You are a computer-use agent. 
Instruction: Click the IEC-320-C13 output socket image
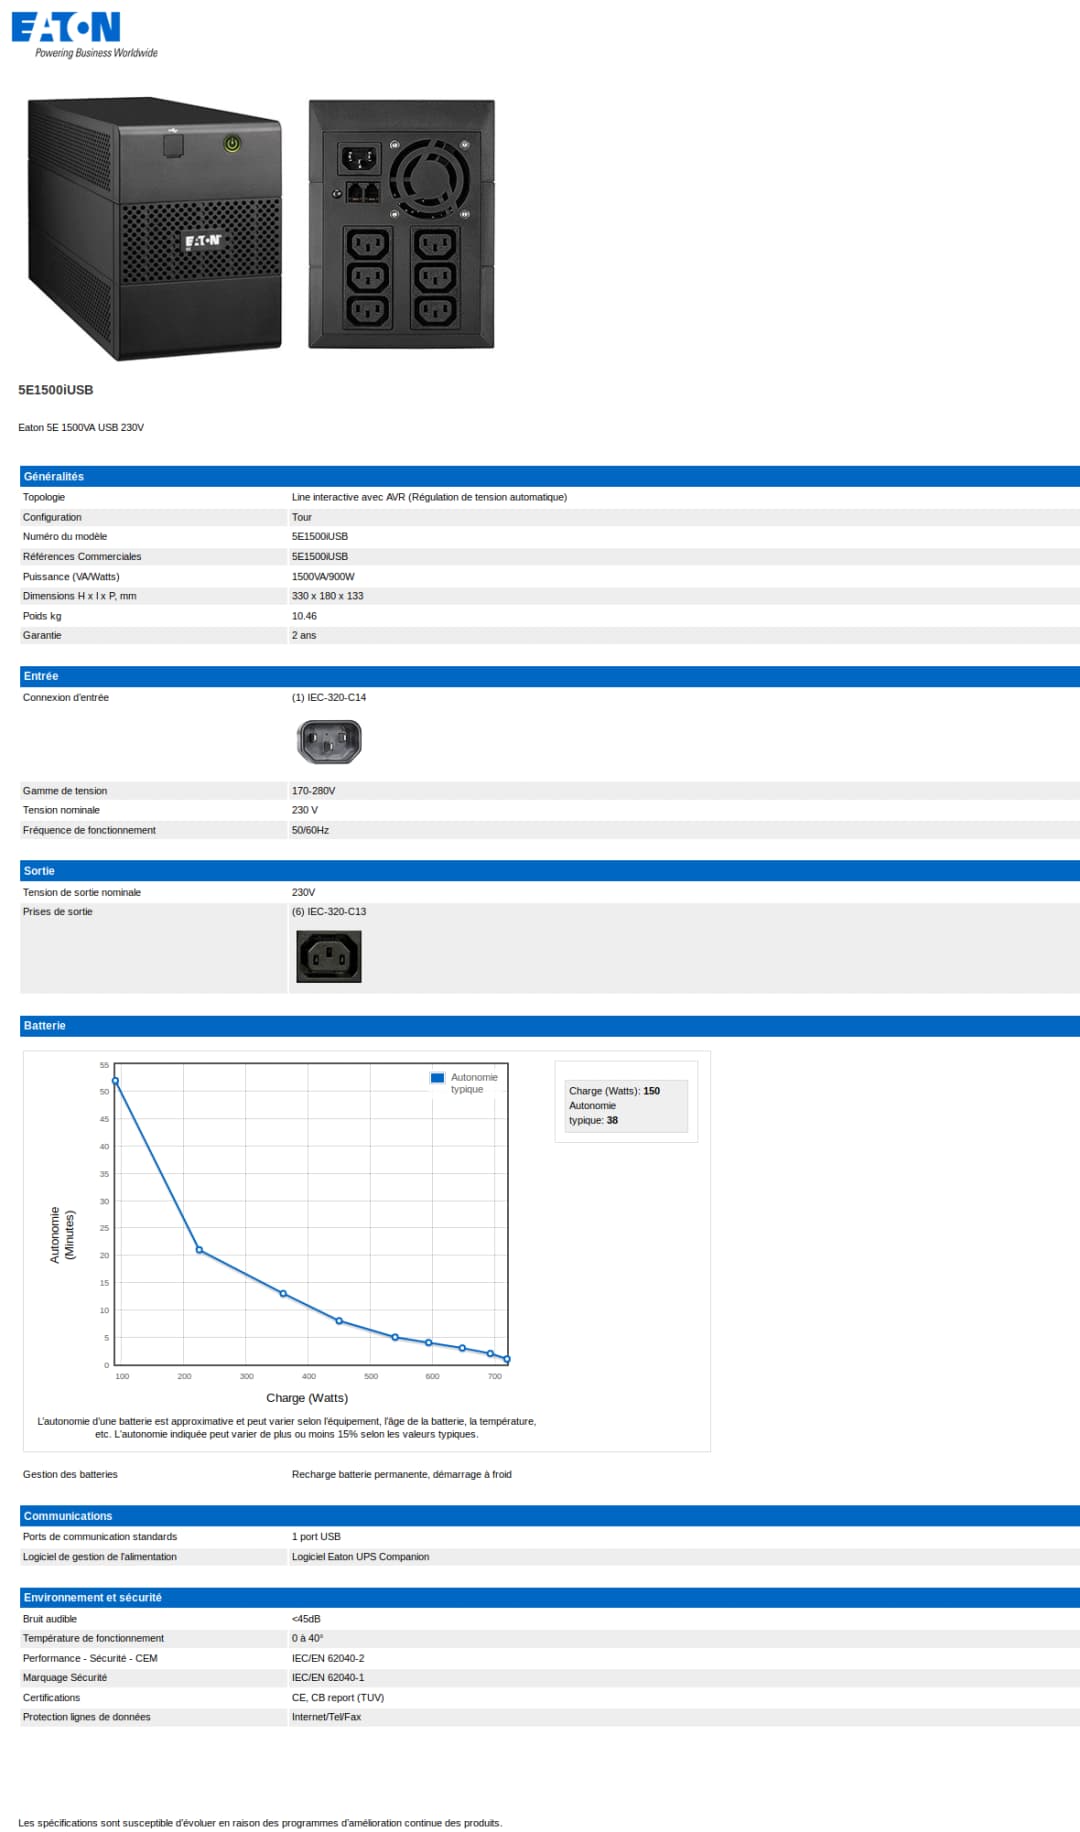[329, 957]
